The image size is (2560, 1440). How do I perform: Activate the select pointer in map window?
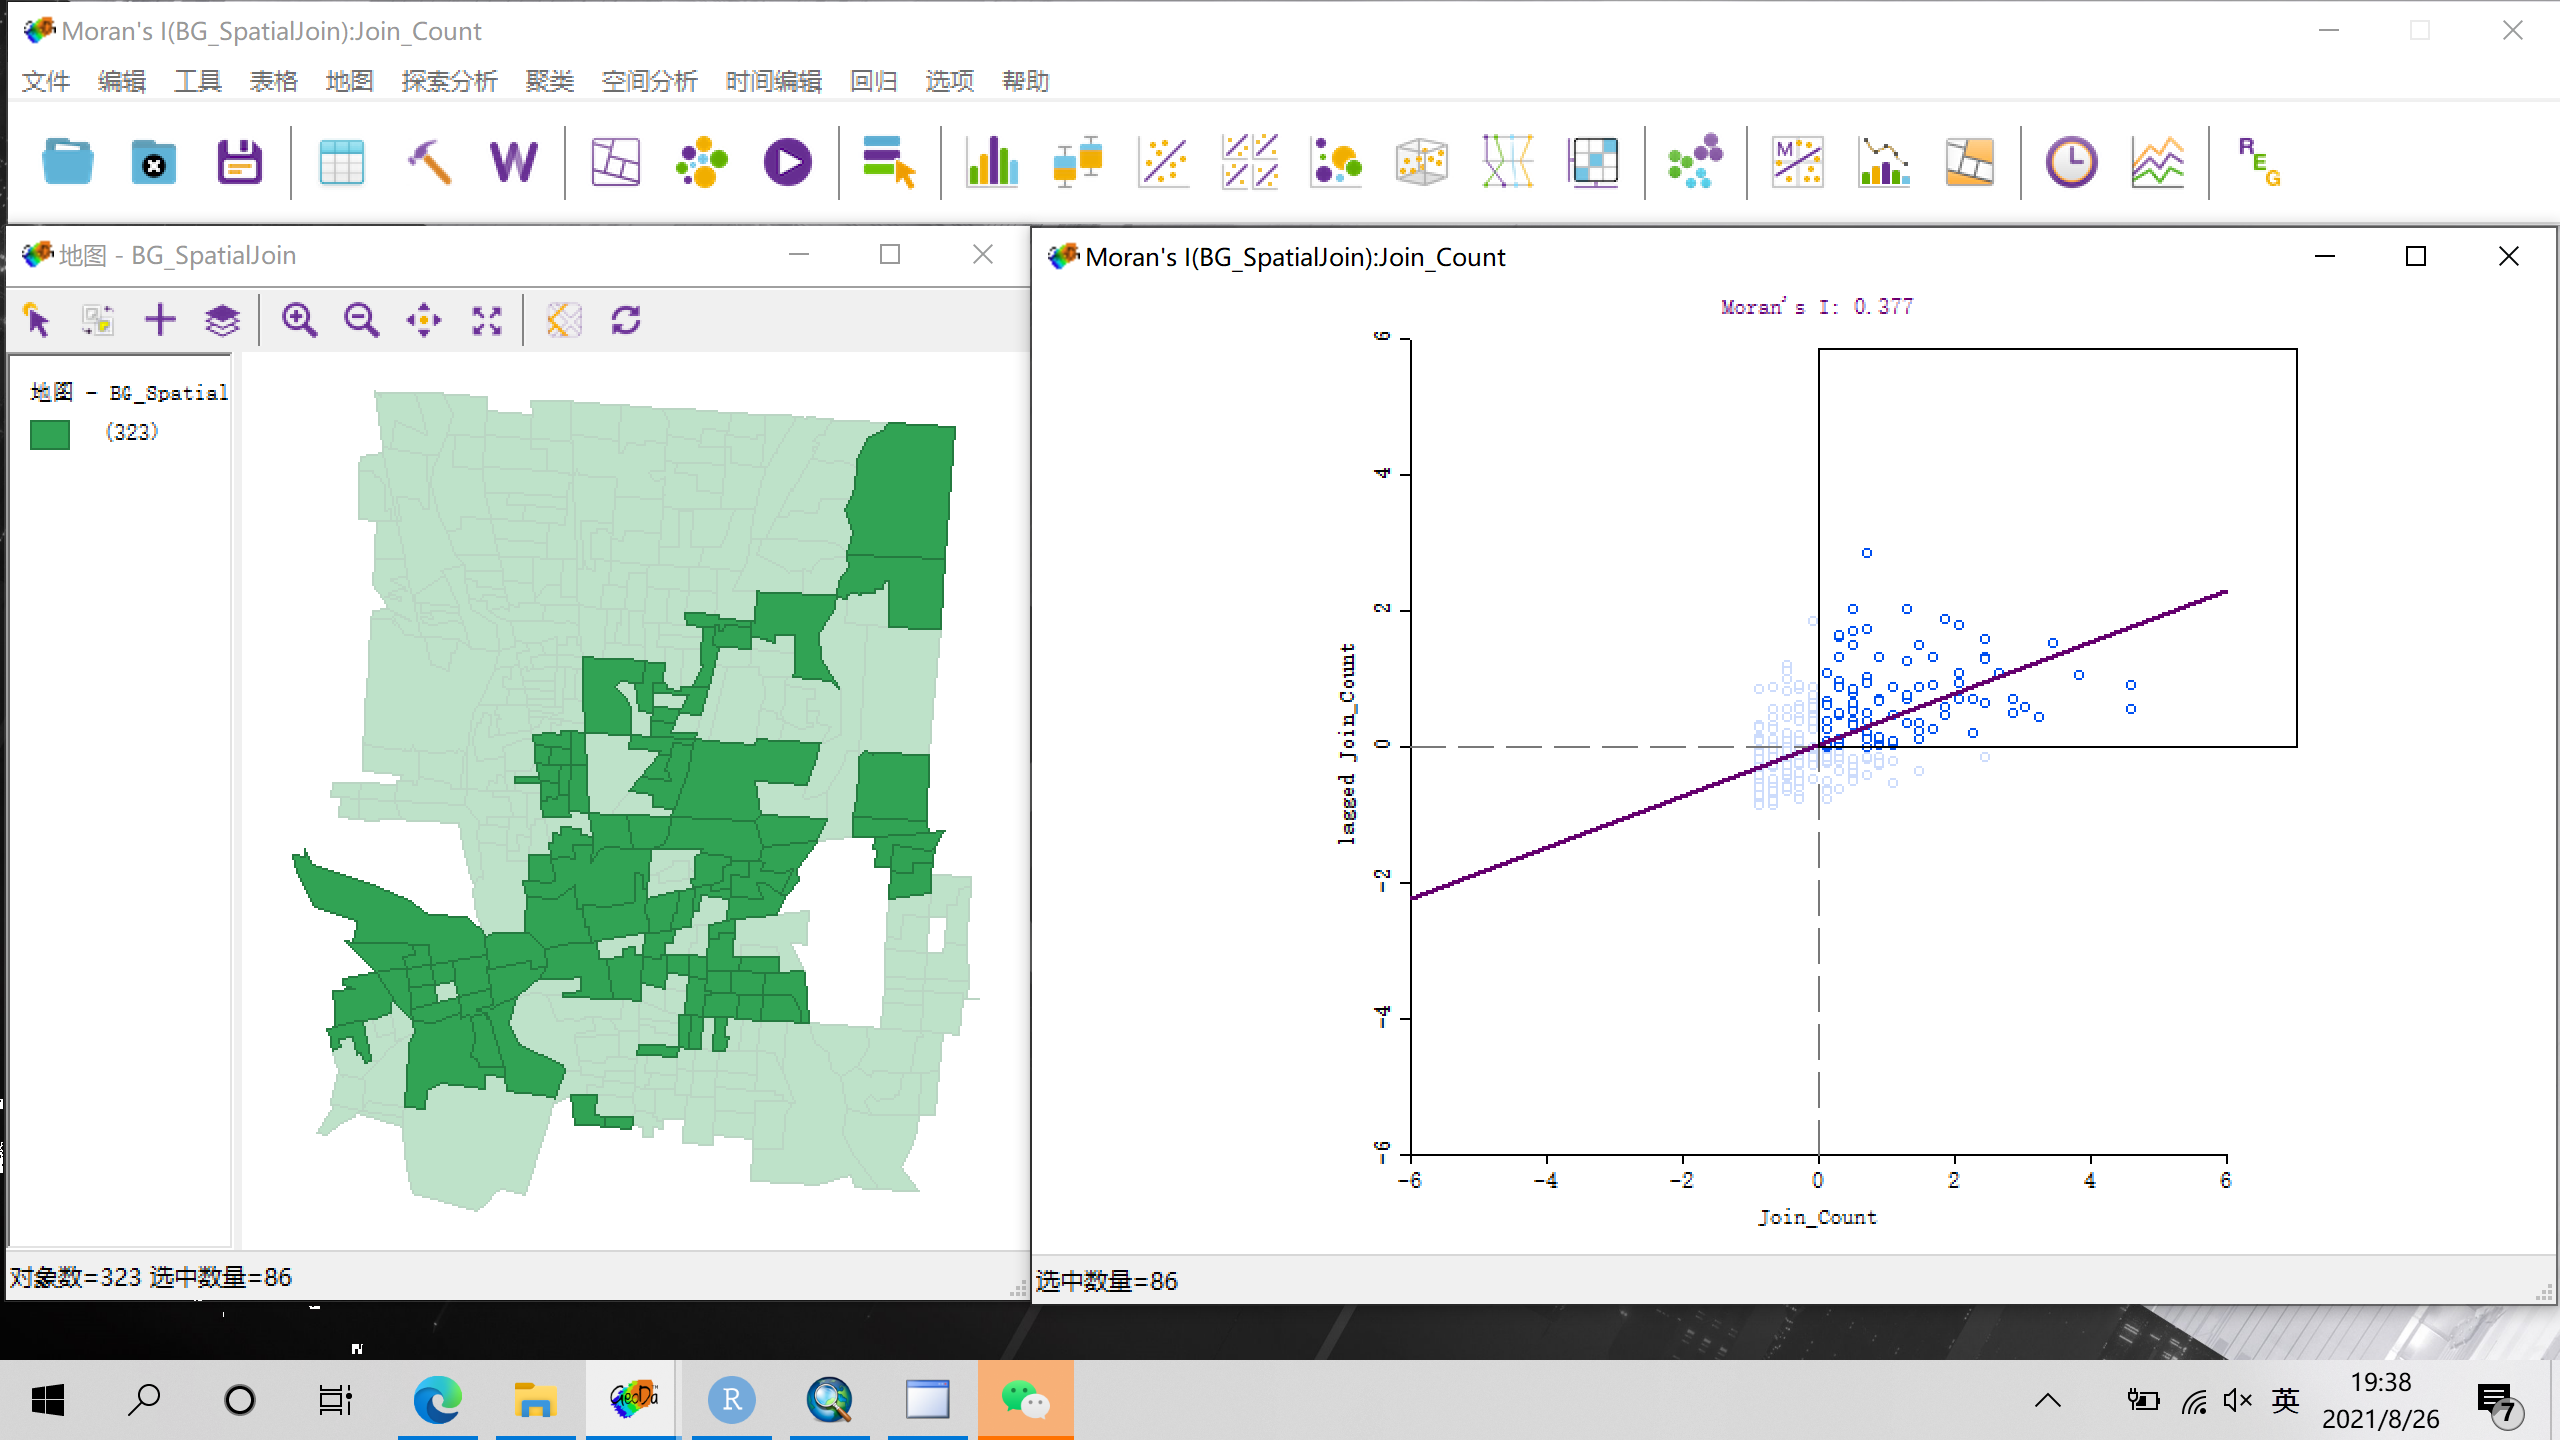point(37,321)
